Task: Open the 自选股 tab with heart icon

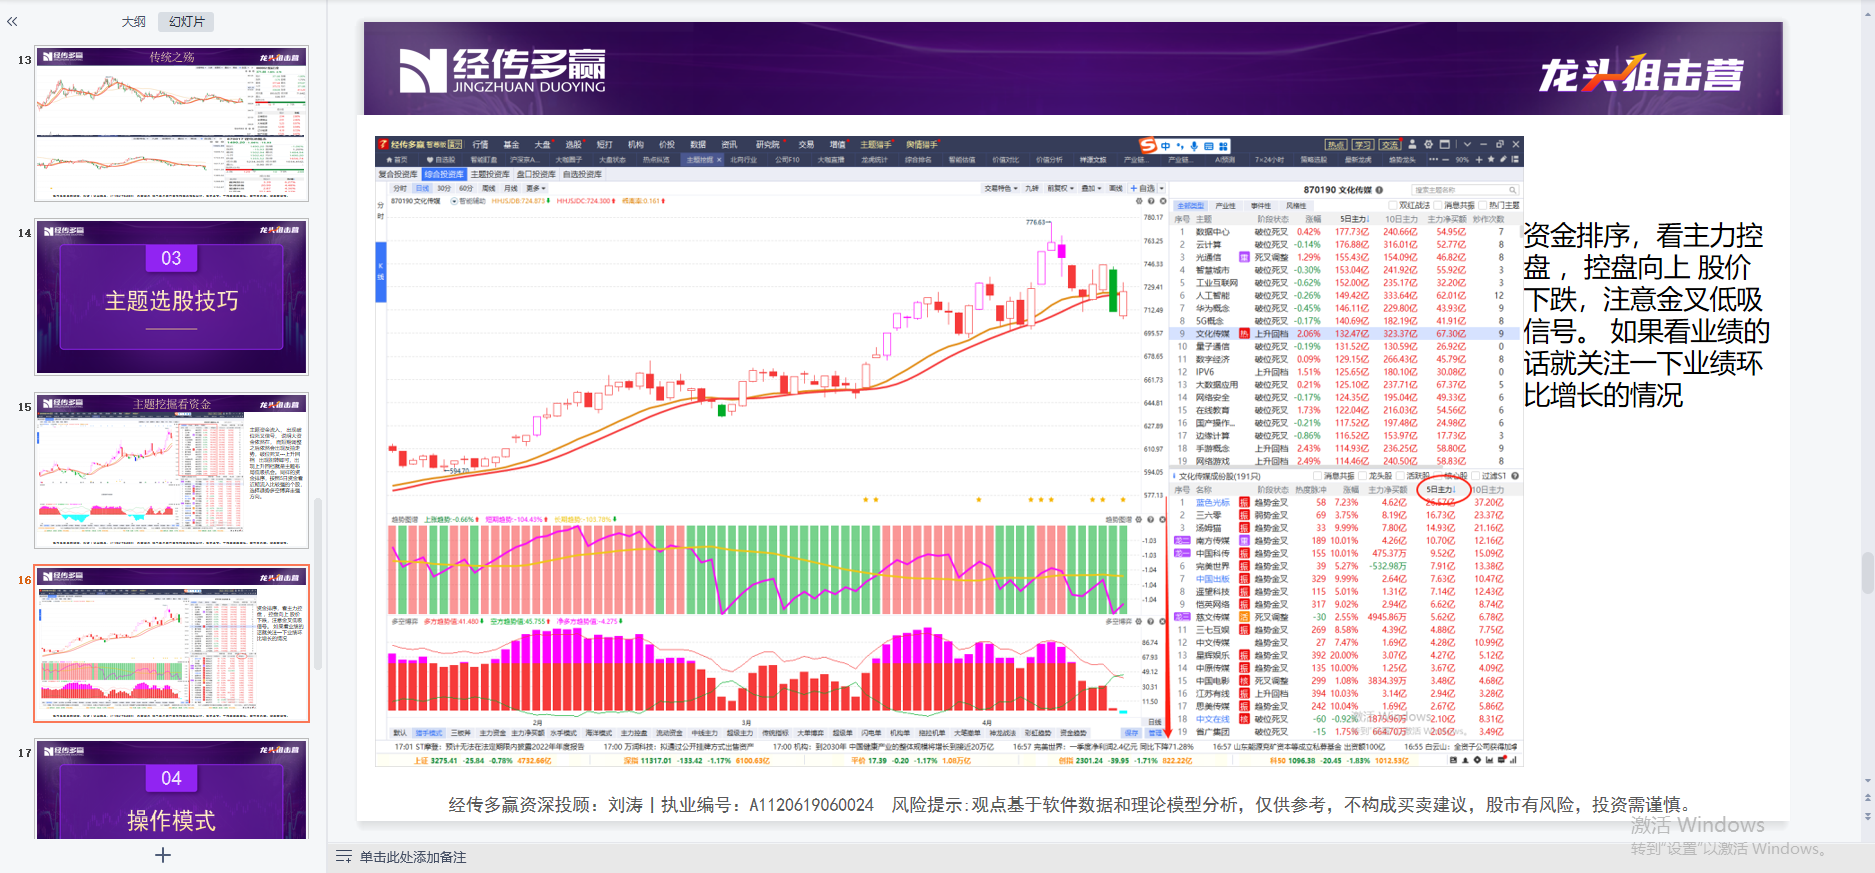Action: pos(441,160)
